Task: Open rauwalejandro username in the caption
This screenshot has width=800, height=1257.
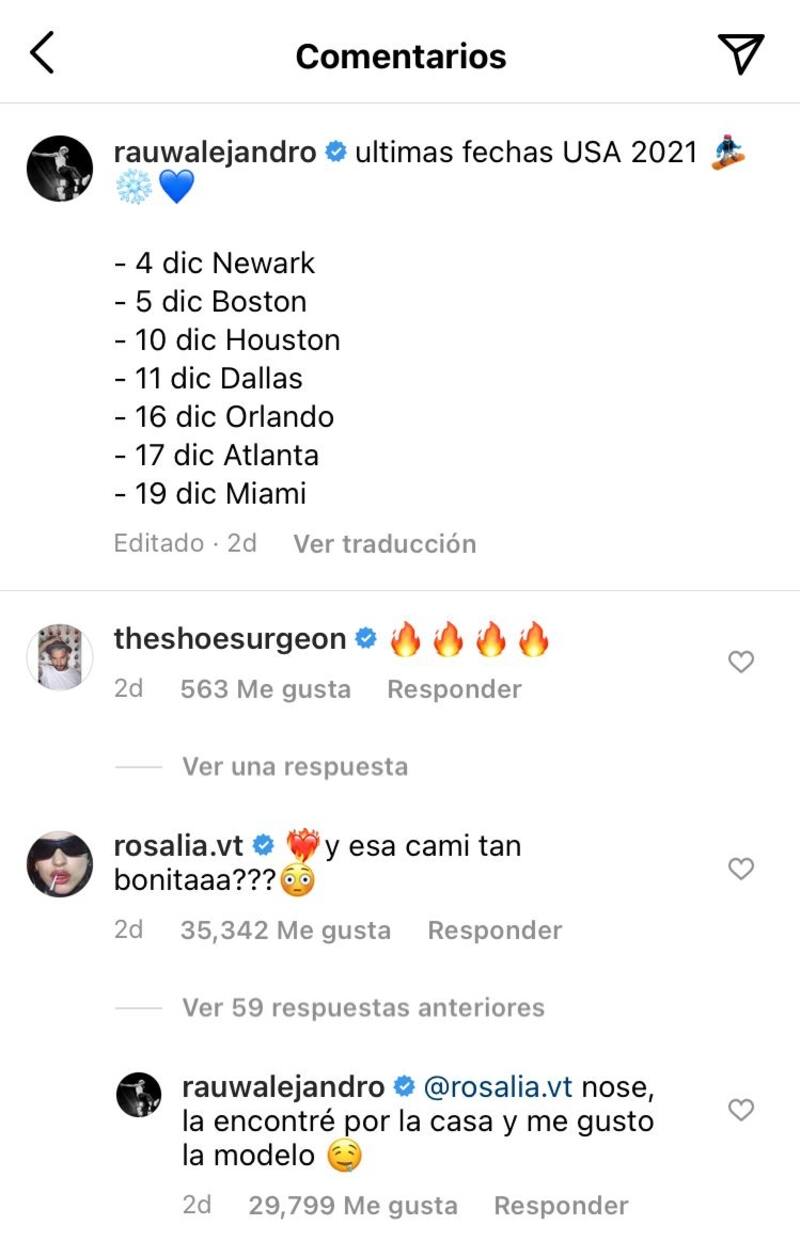Action: (x=215, y=152)
